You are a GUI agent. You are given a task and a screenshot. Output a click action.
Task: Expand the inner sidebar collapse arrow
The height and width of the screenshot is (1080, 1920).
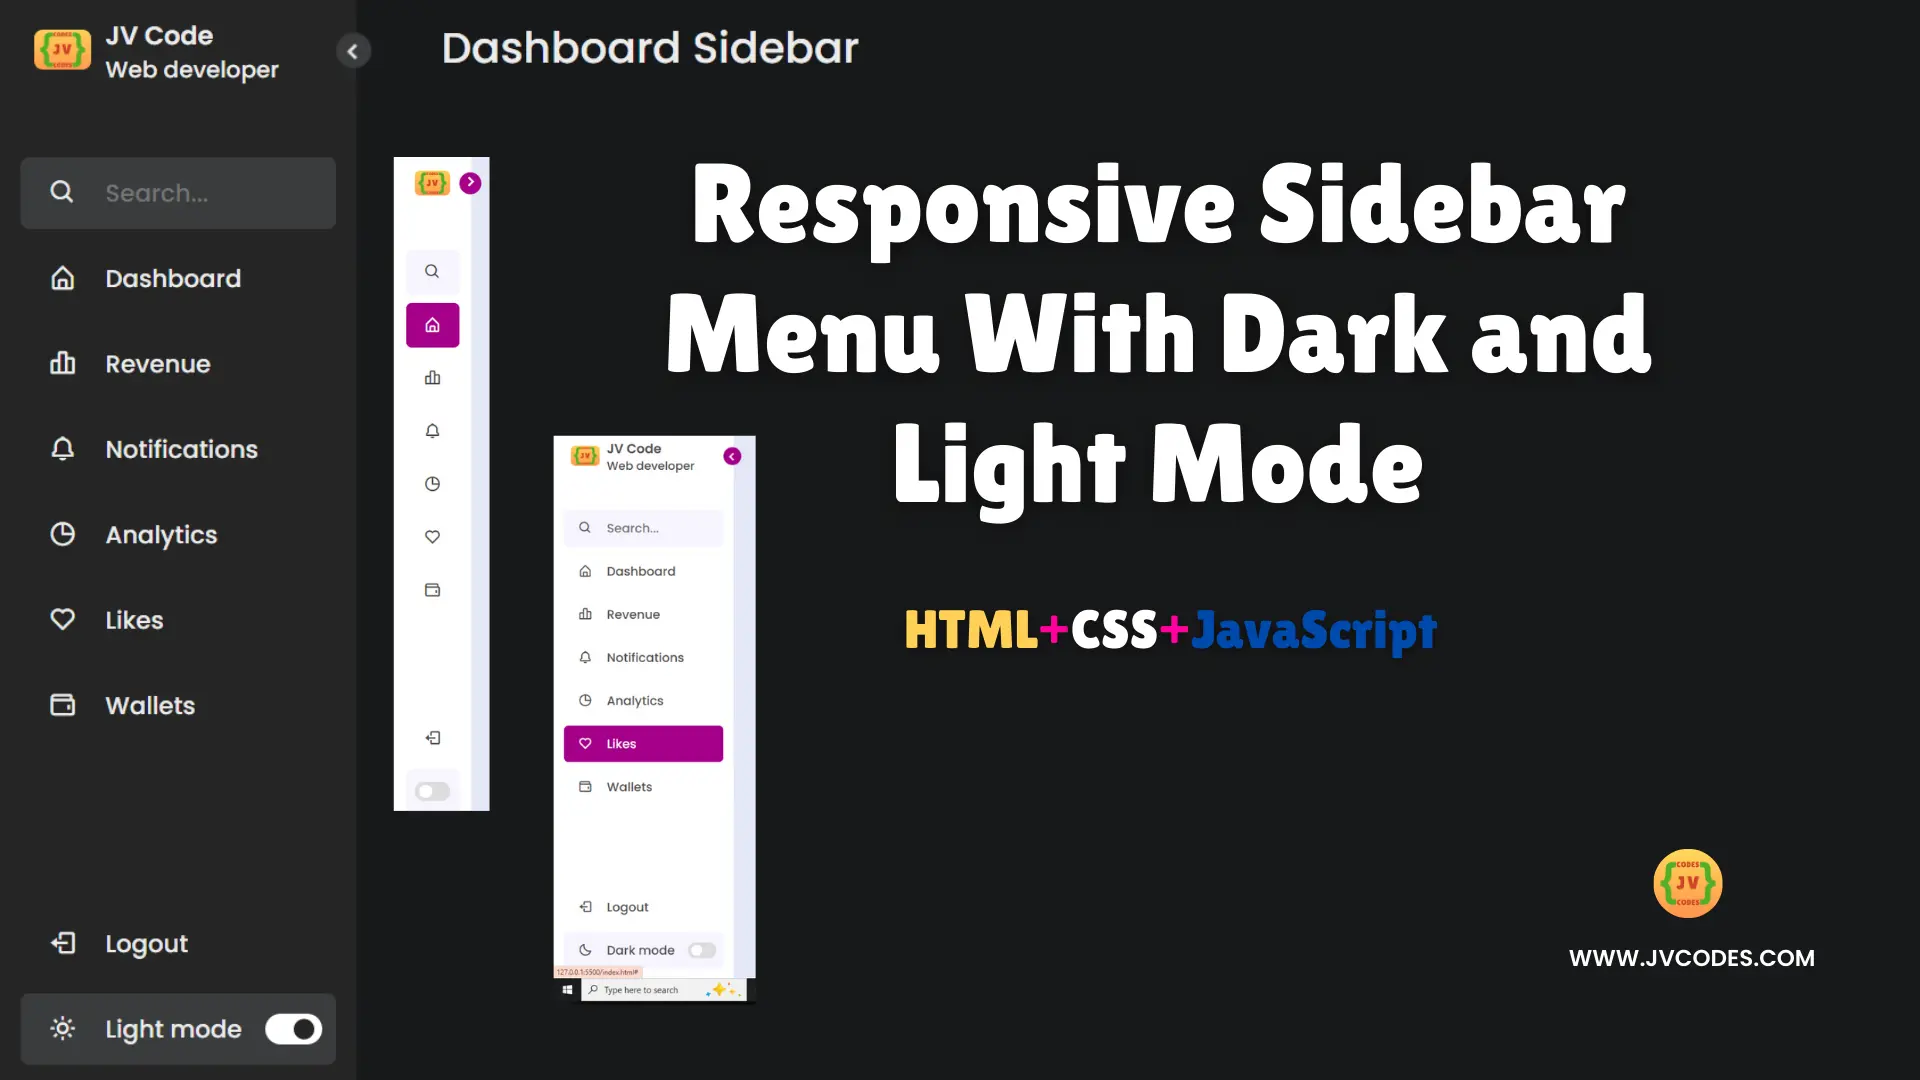tap(471, 183)
